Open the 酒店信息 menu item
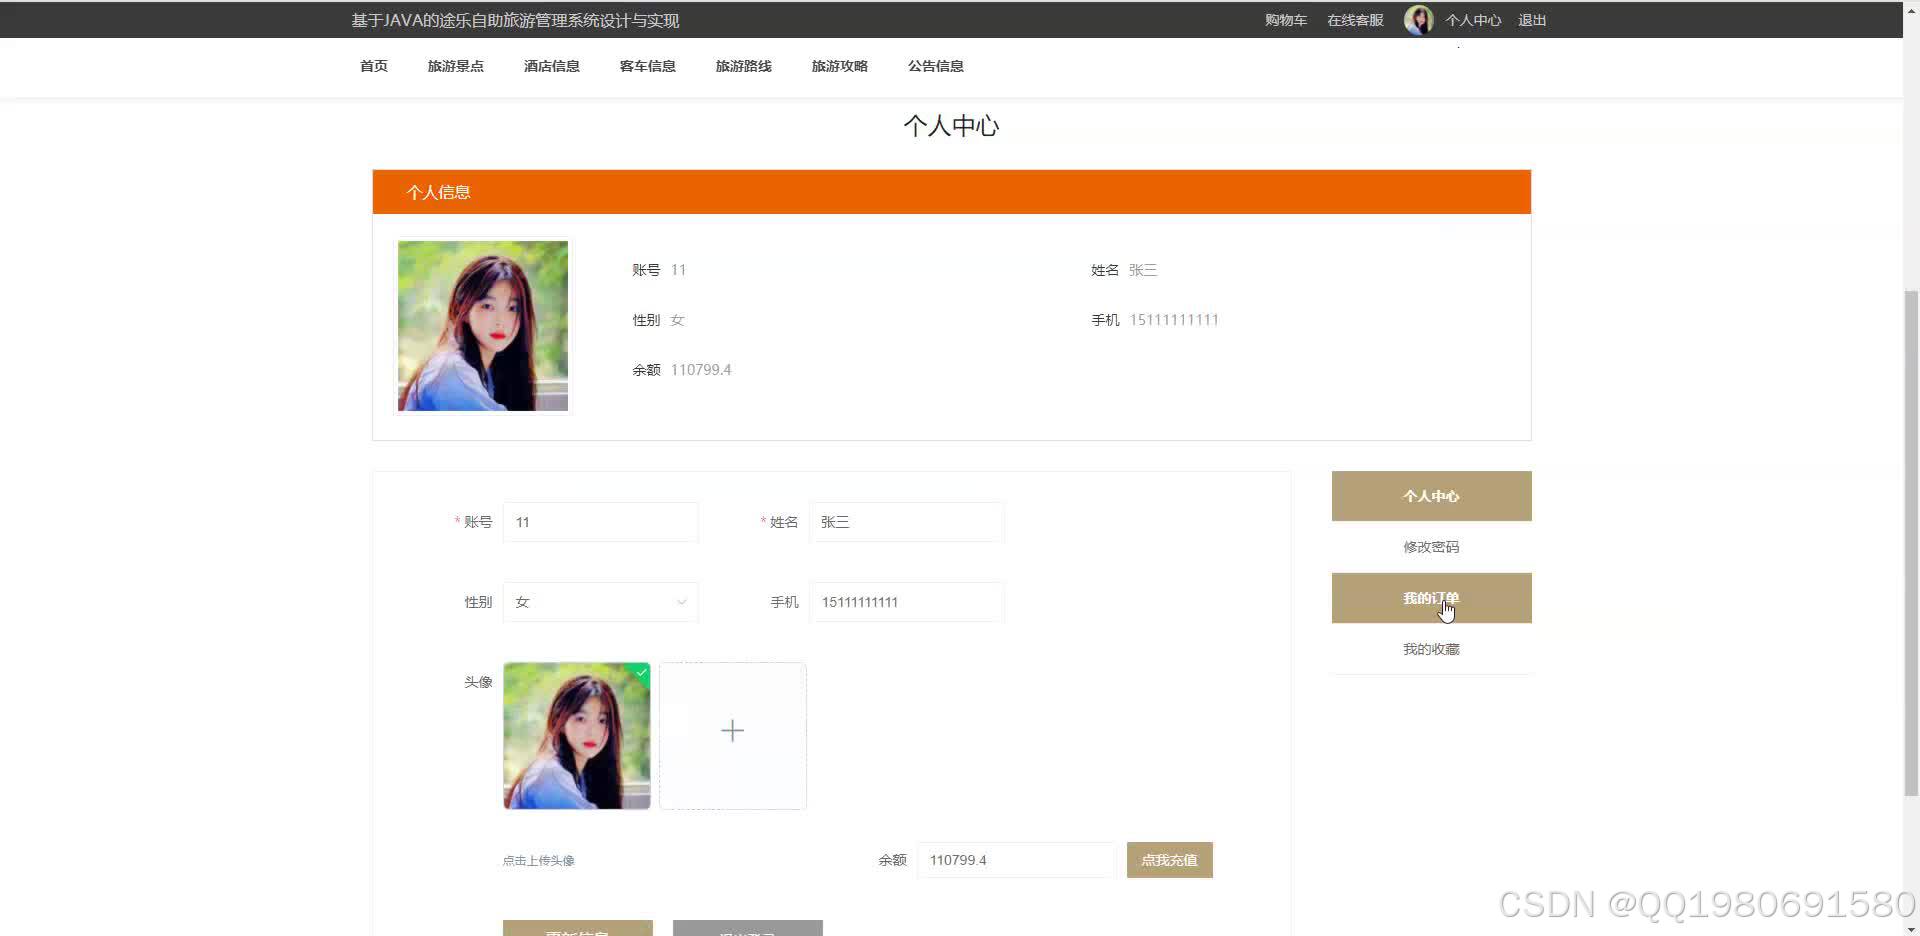Viewport: 1920px width, 936px height. point(551,66)
